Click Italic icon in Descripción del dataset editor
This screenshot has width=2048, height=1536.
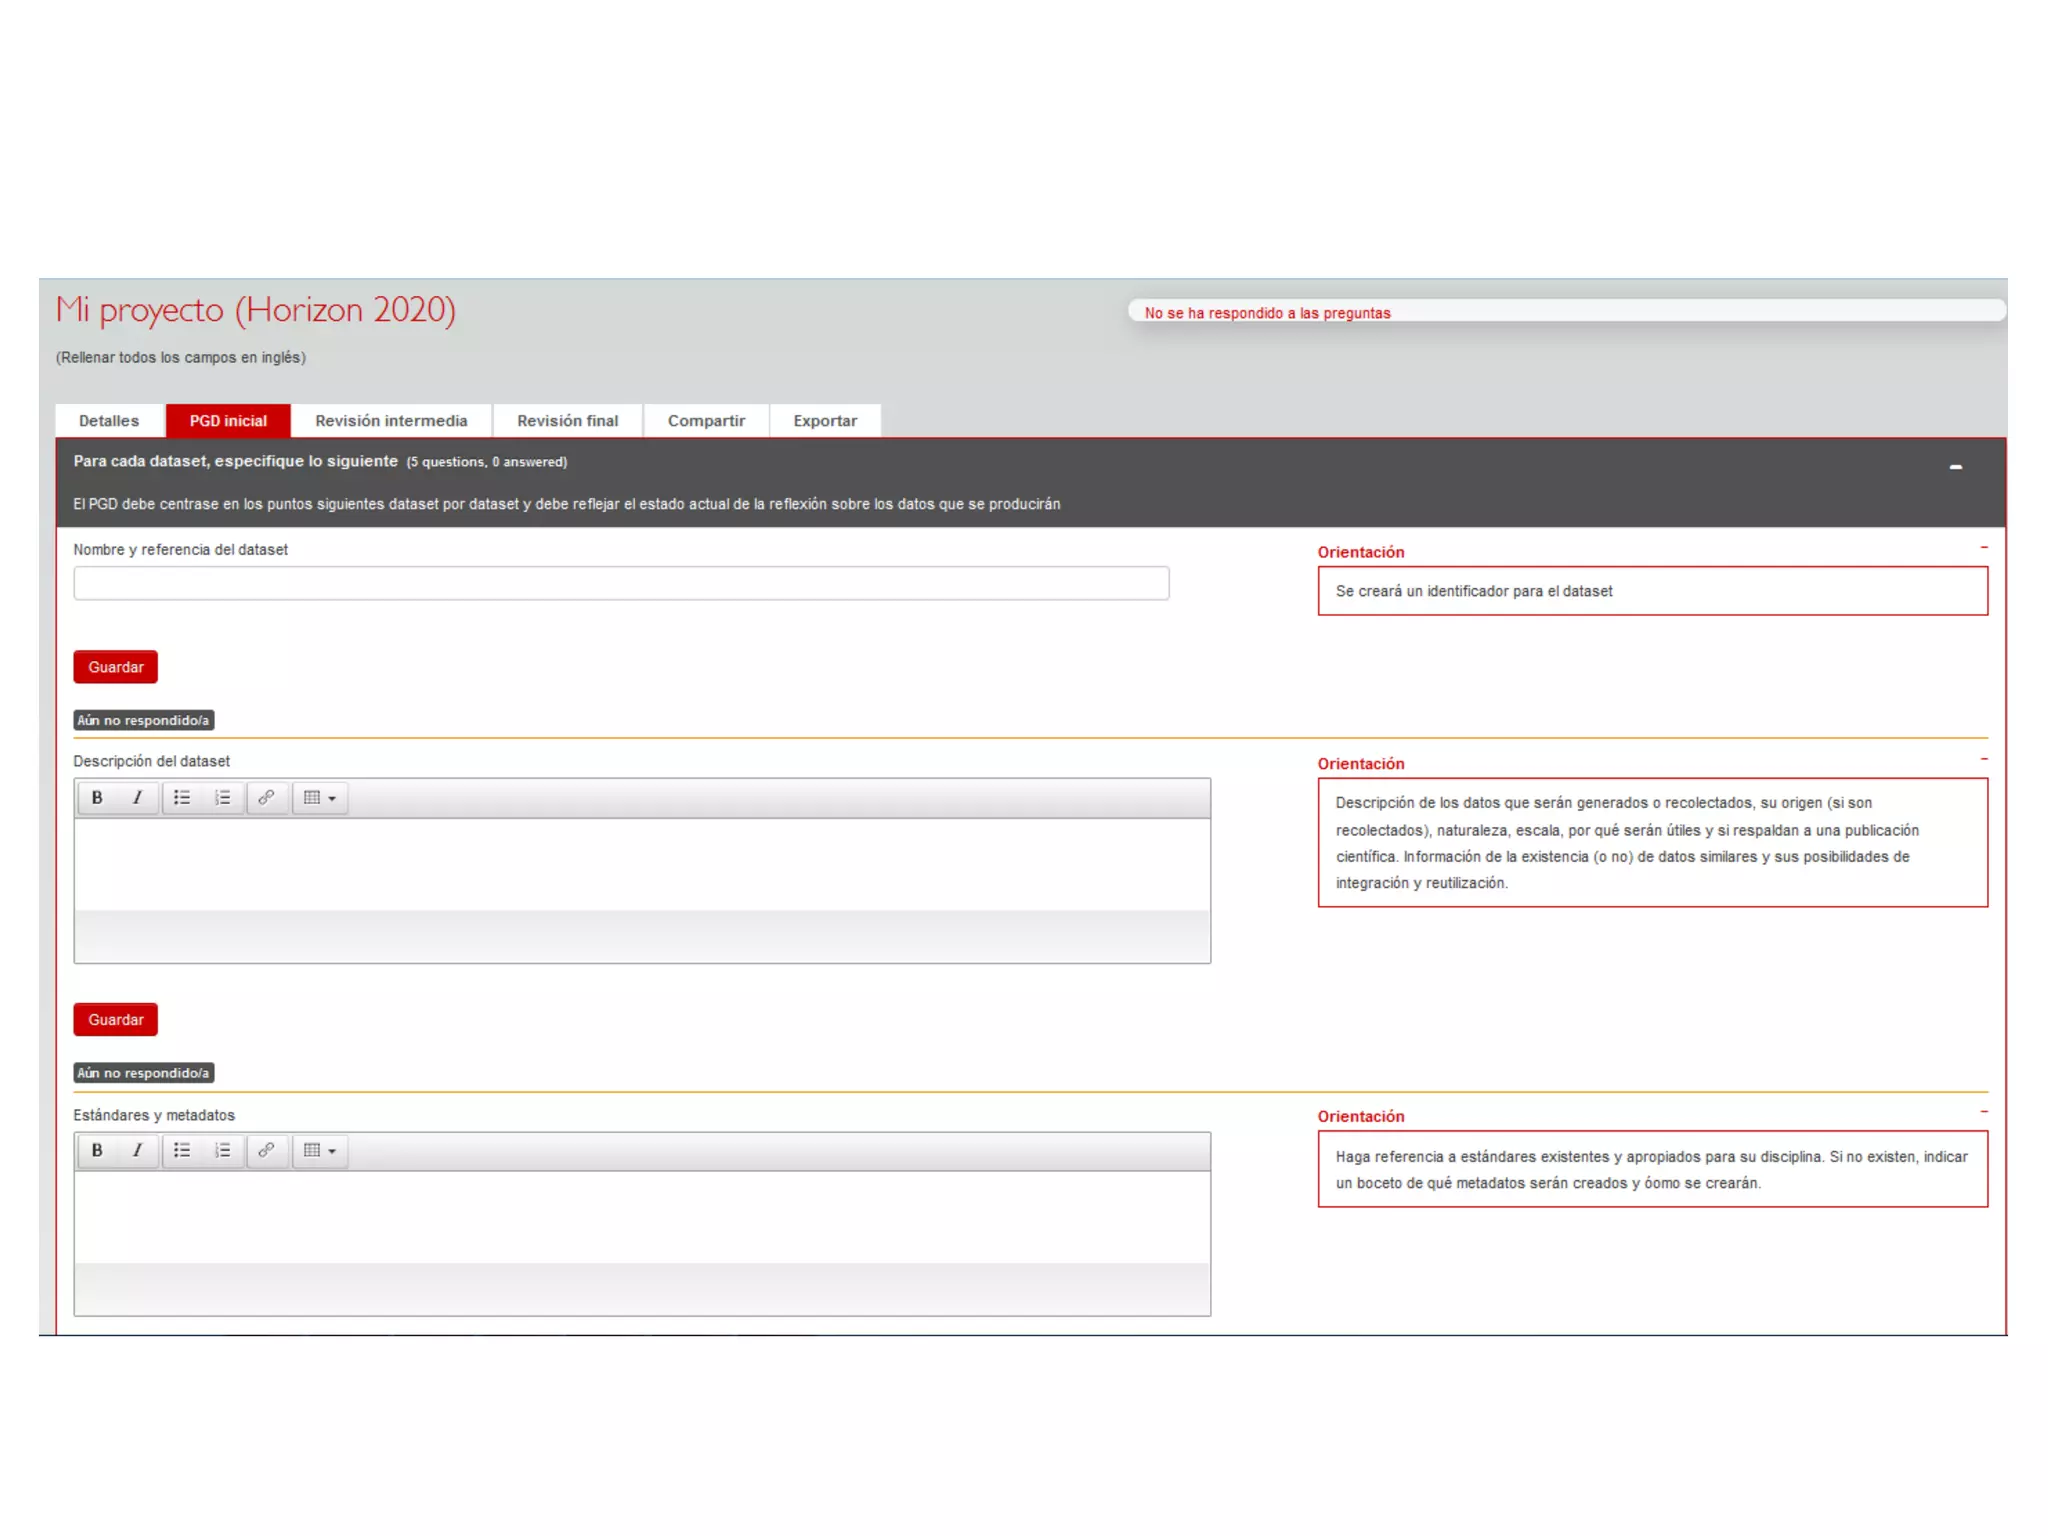pos(137,798)
